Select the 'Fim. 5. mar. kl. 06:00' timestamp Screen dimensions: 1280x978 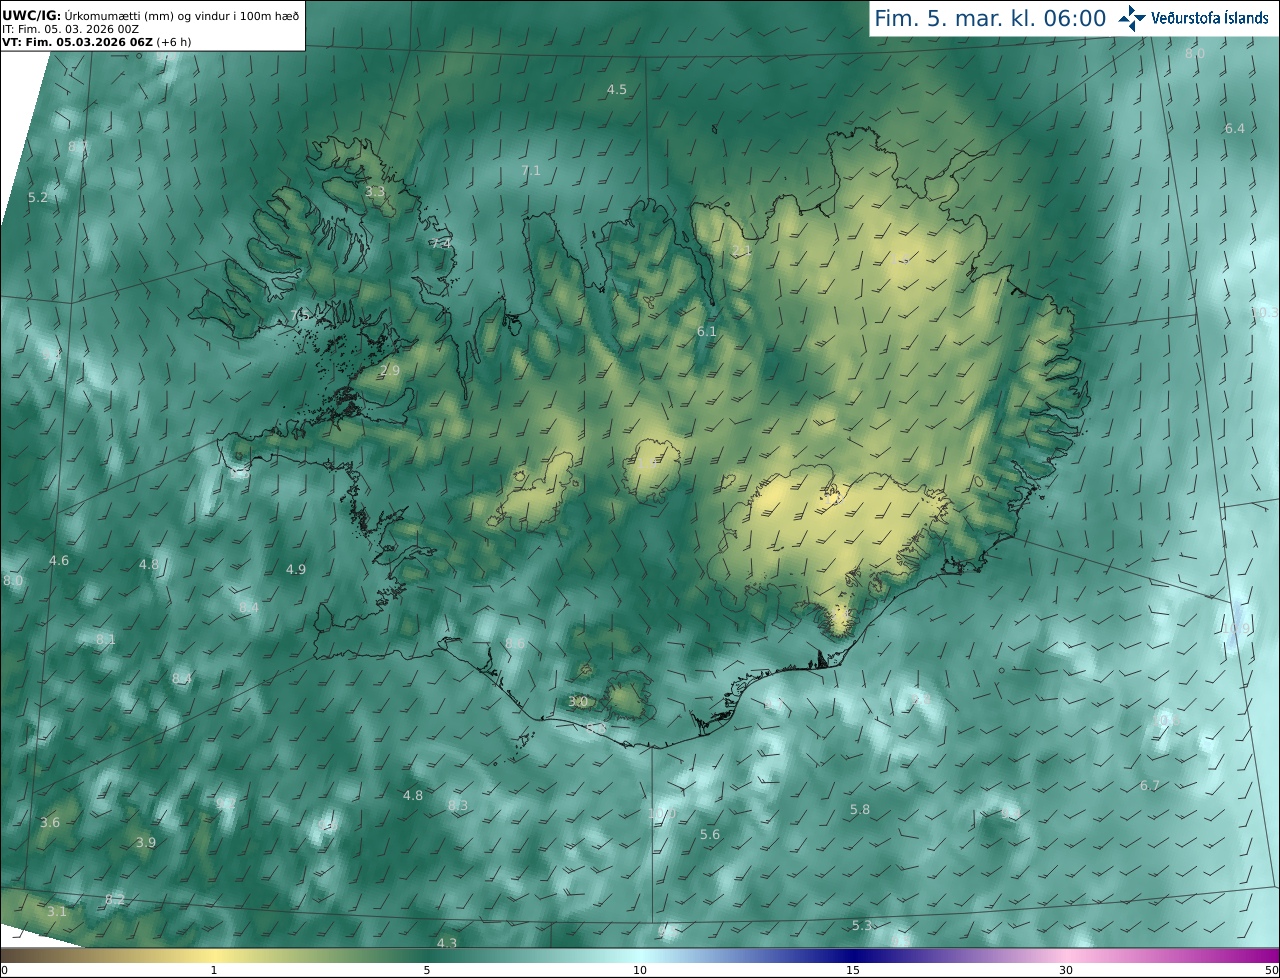pyautogui.click(x=990, y=18)
